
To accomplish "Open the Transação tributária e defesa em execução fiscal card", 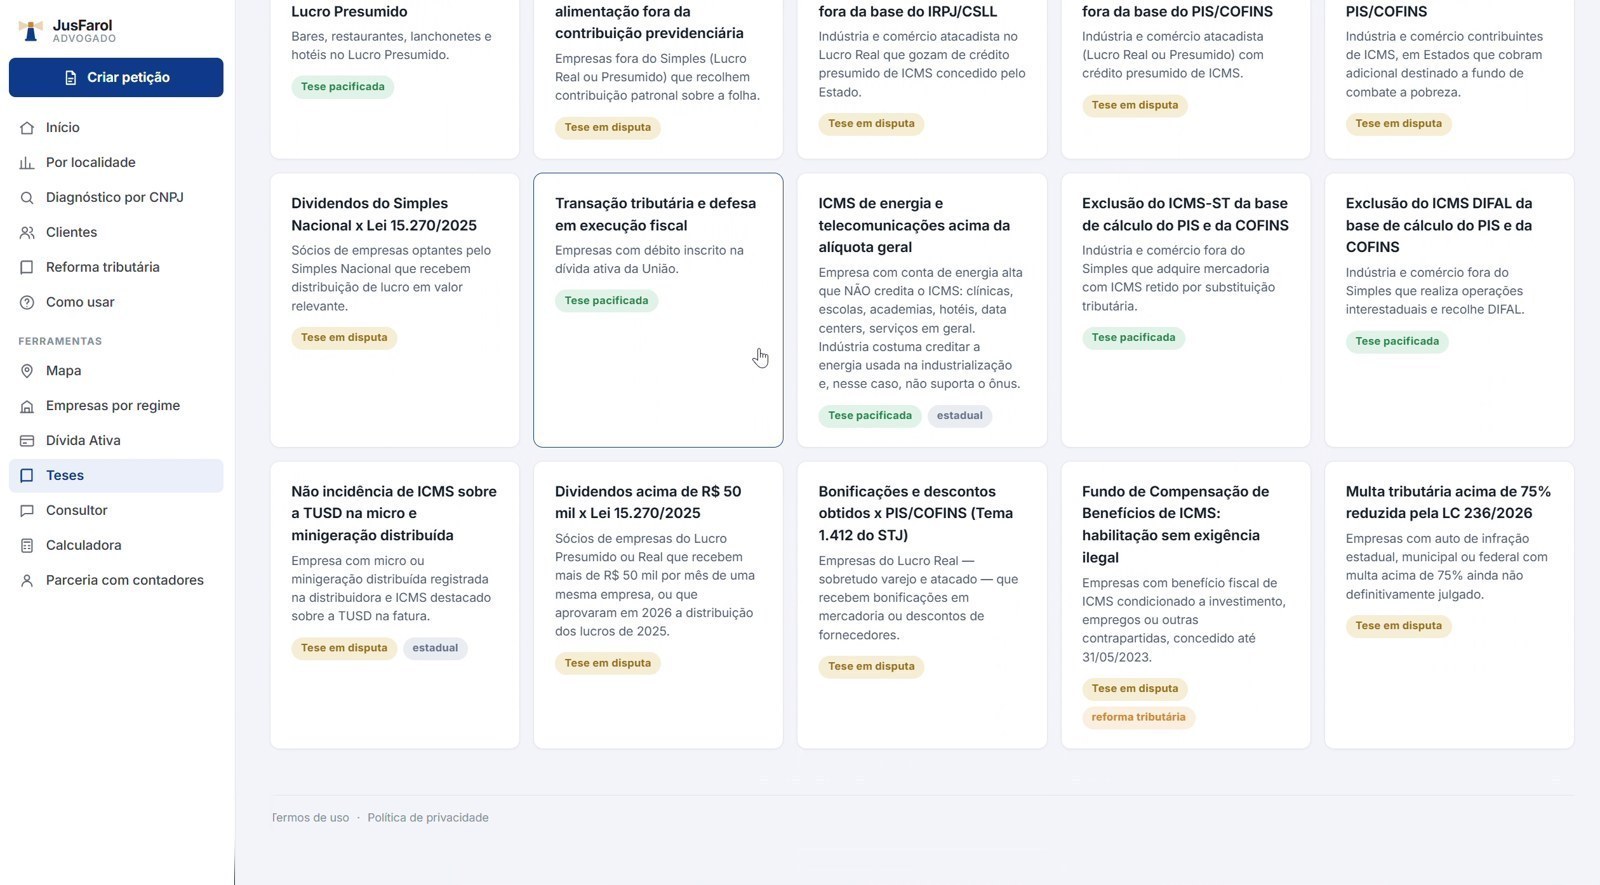I will (x=658, y=310).
